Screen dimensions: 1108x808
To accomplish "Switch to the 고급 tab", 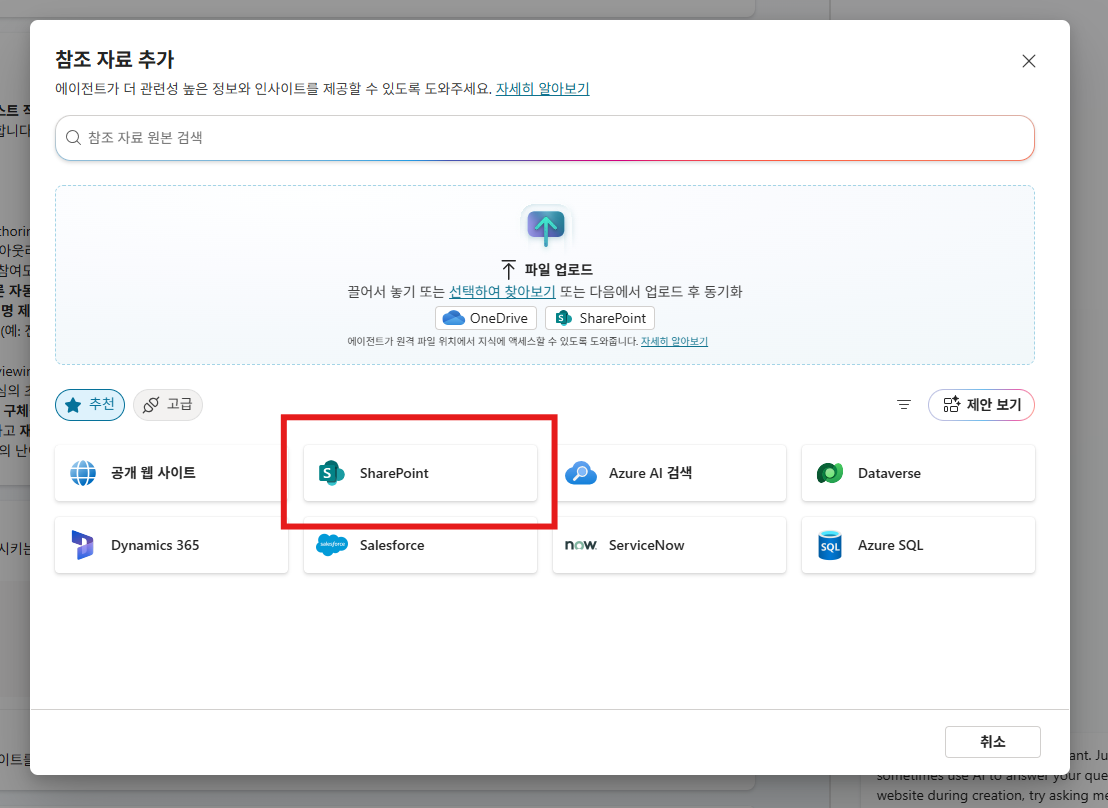I will pyautogui.click(x=167, y=405).
